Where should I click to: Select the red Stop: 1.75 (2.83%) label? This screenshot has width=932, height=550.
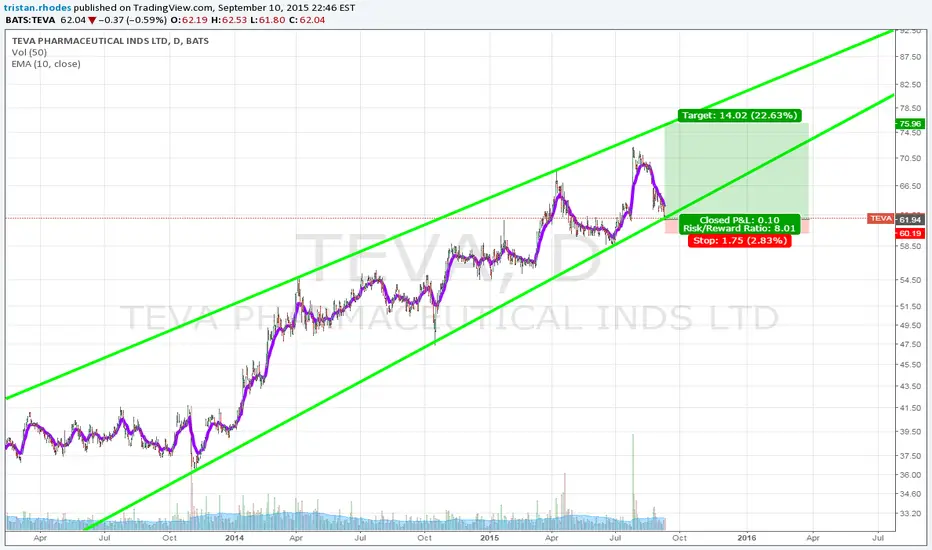click(x=739, y=241)
